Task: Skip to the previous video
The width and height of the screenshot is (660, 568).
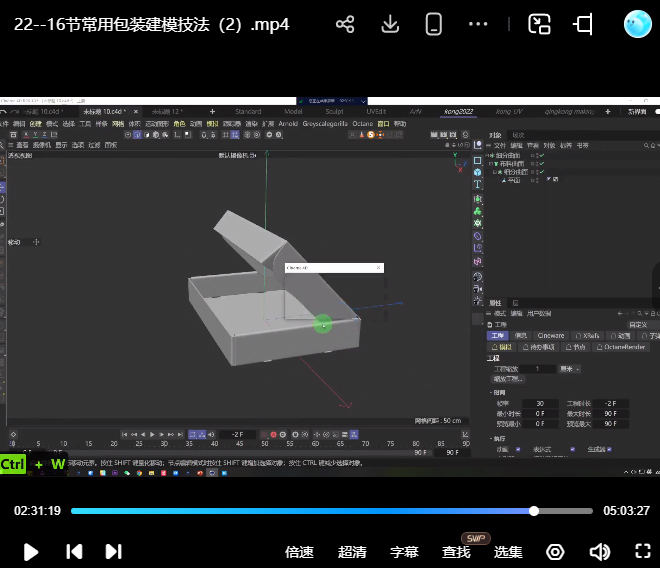Action: point(73,551)
